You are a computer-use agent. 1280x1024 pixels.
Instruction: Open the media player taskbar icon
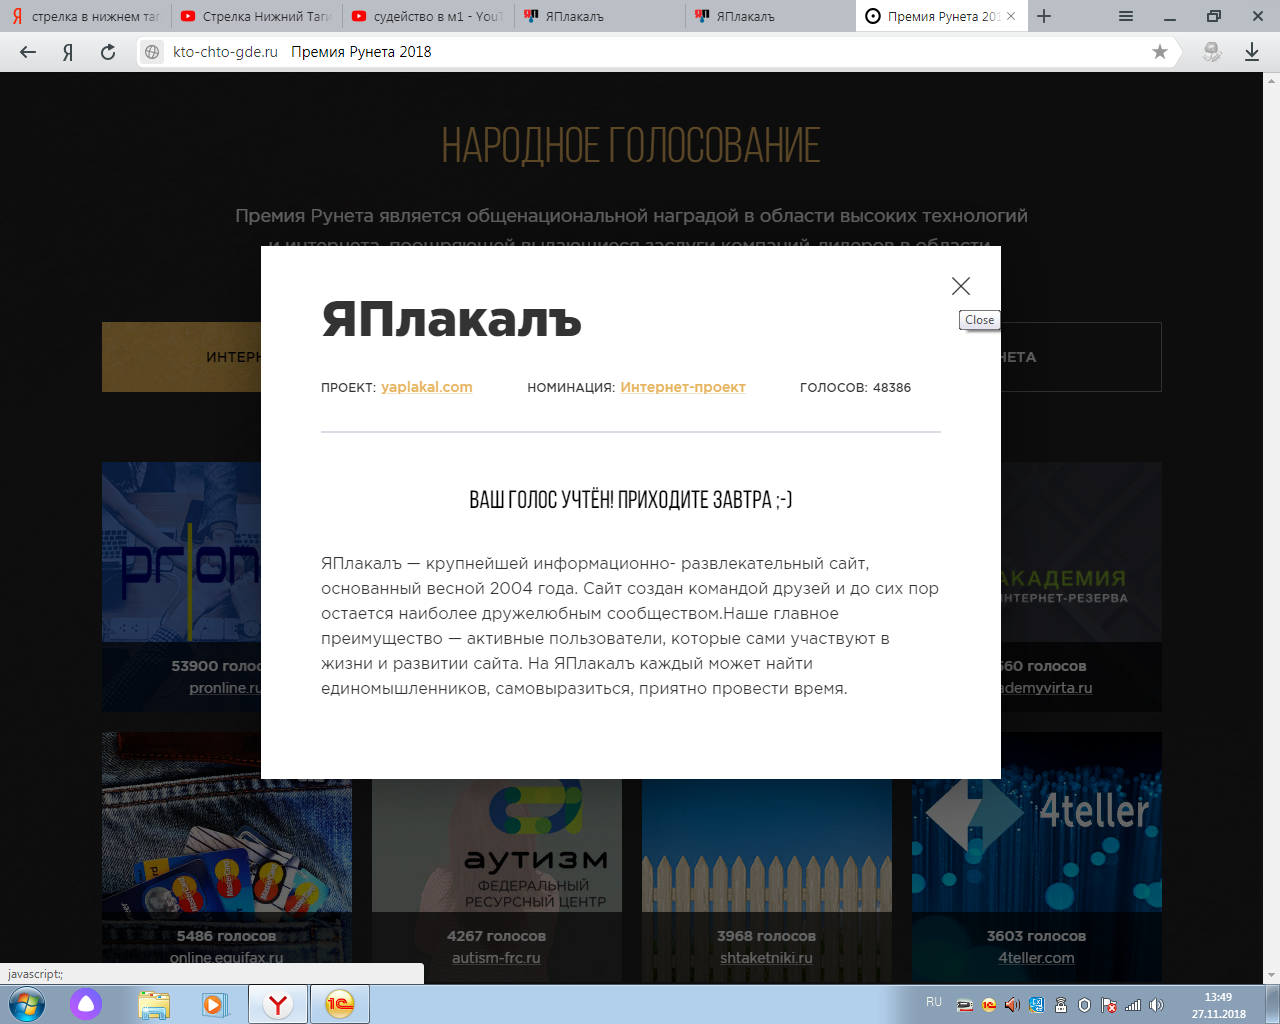tap(214, 1004)
